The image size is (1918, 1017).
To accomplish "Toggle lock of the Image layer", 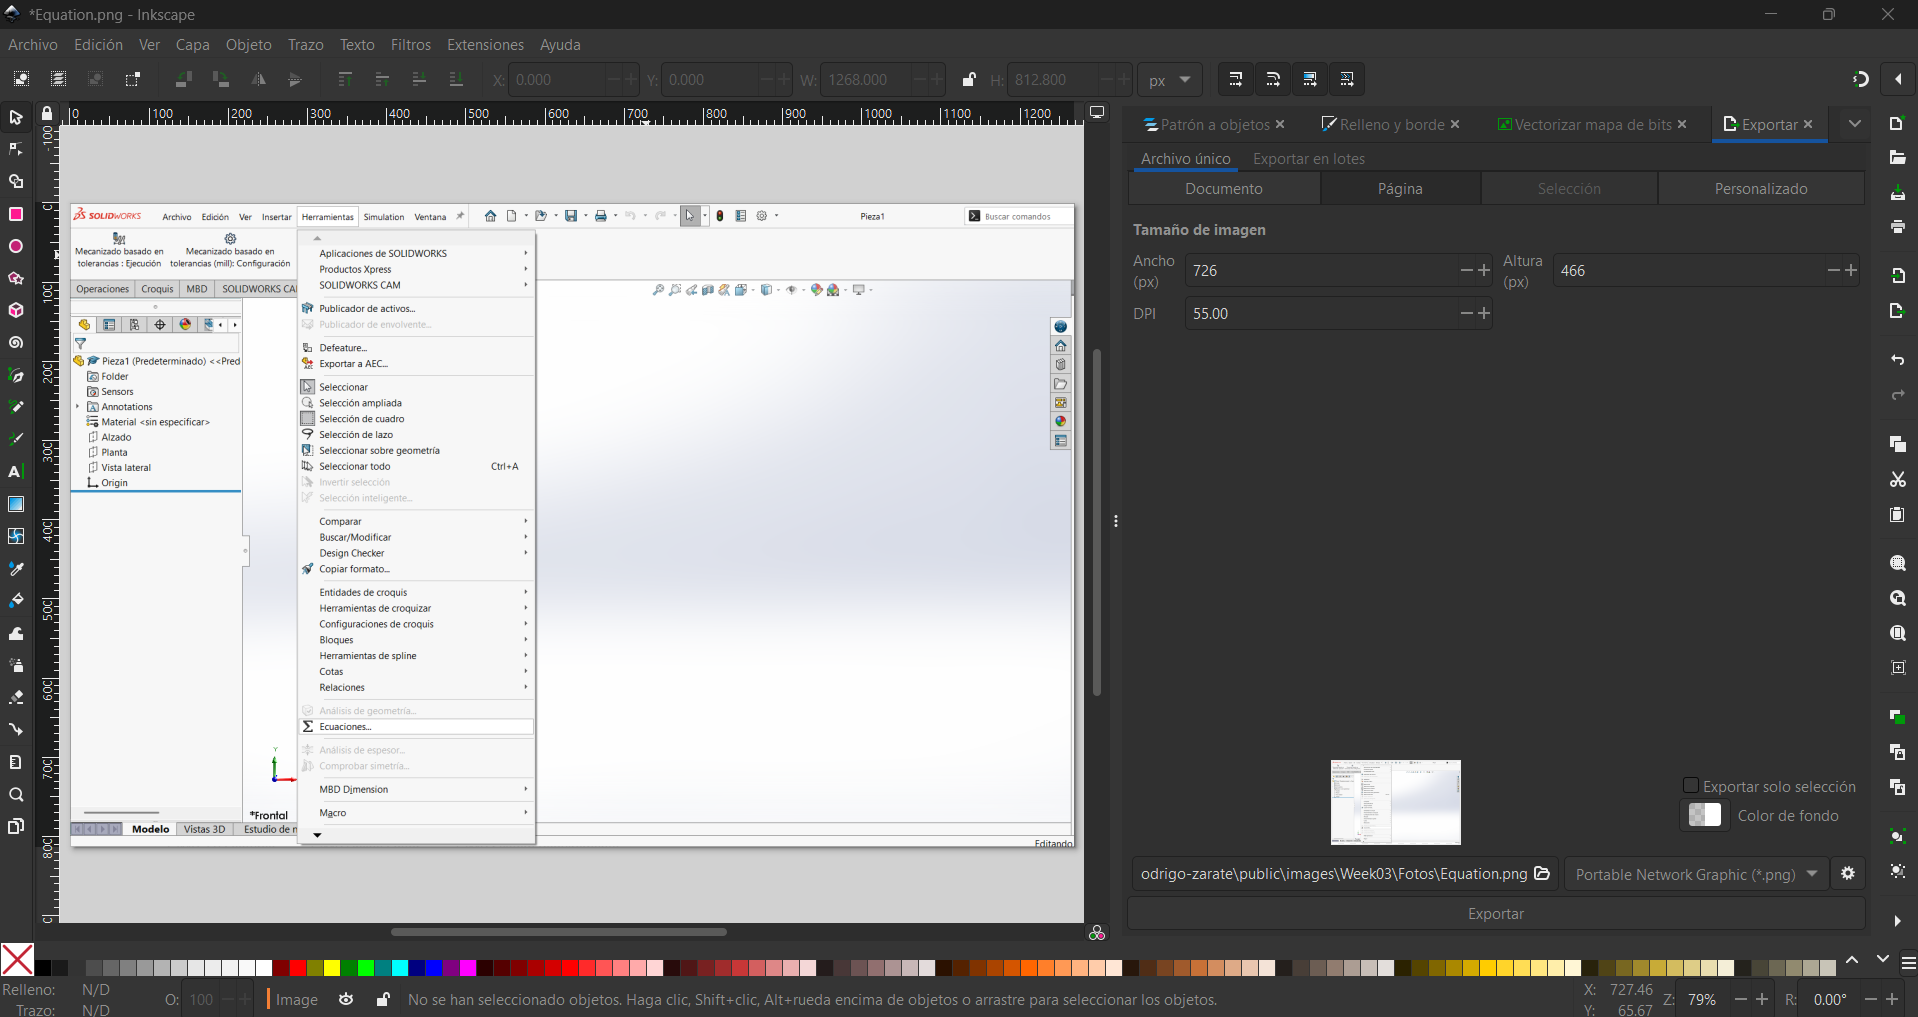I will point(382,999).
